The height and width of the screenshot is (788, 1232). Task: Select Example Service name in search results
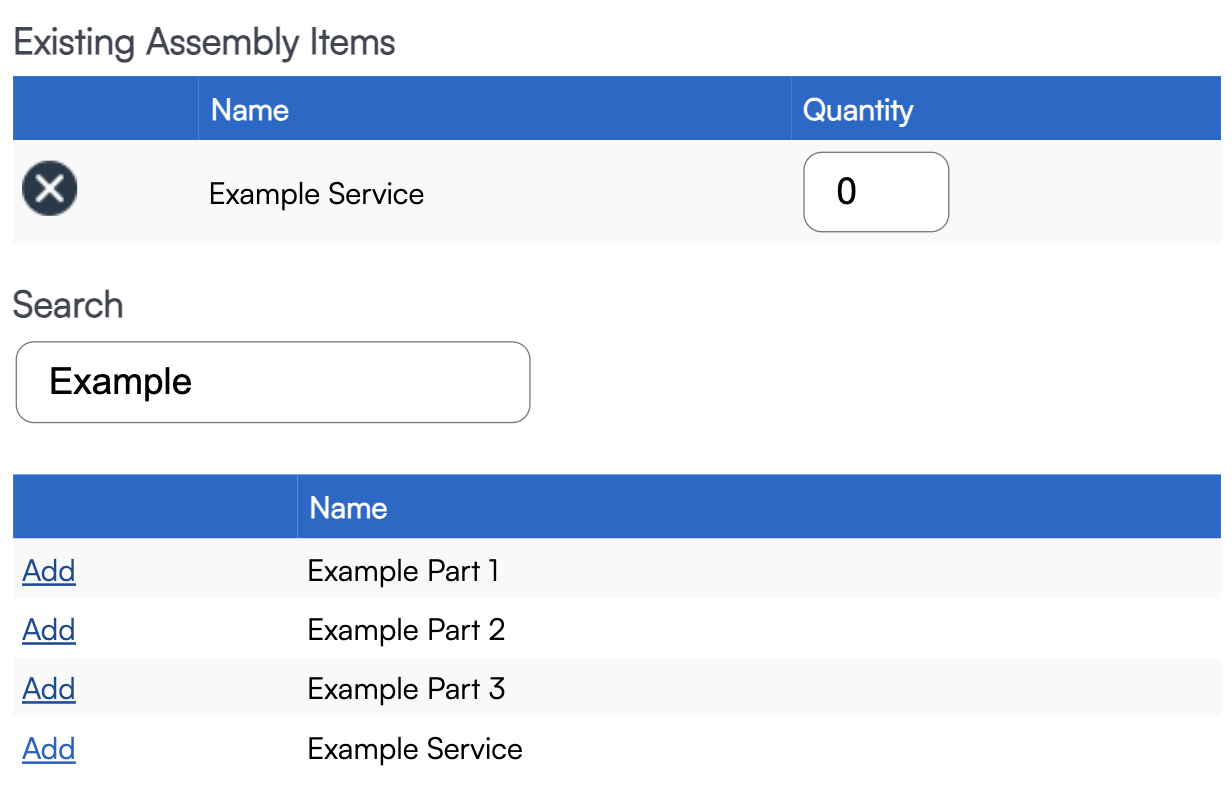point(415,749)
